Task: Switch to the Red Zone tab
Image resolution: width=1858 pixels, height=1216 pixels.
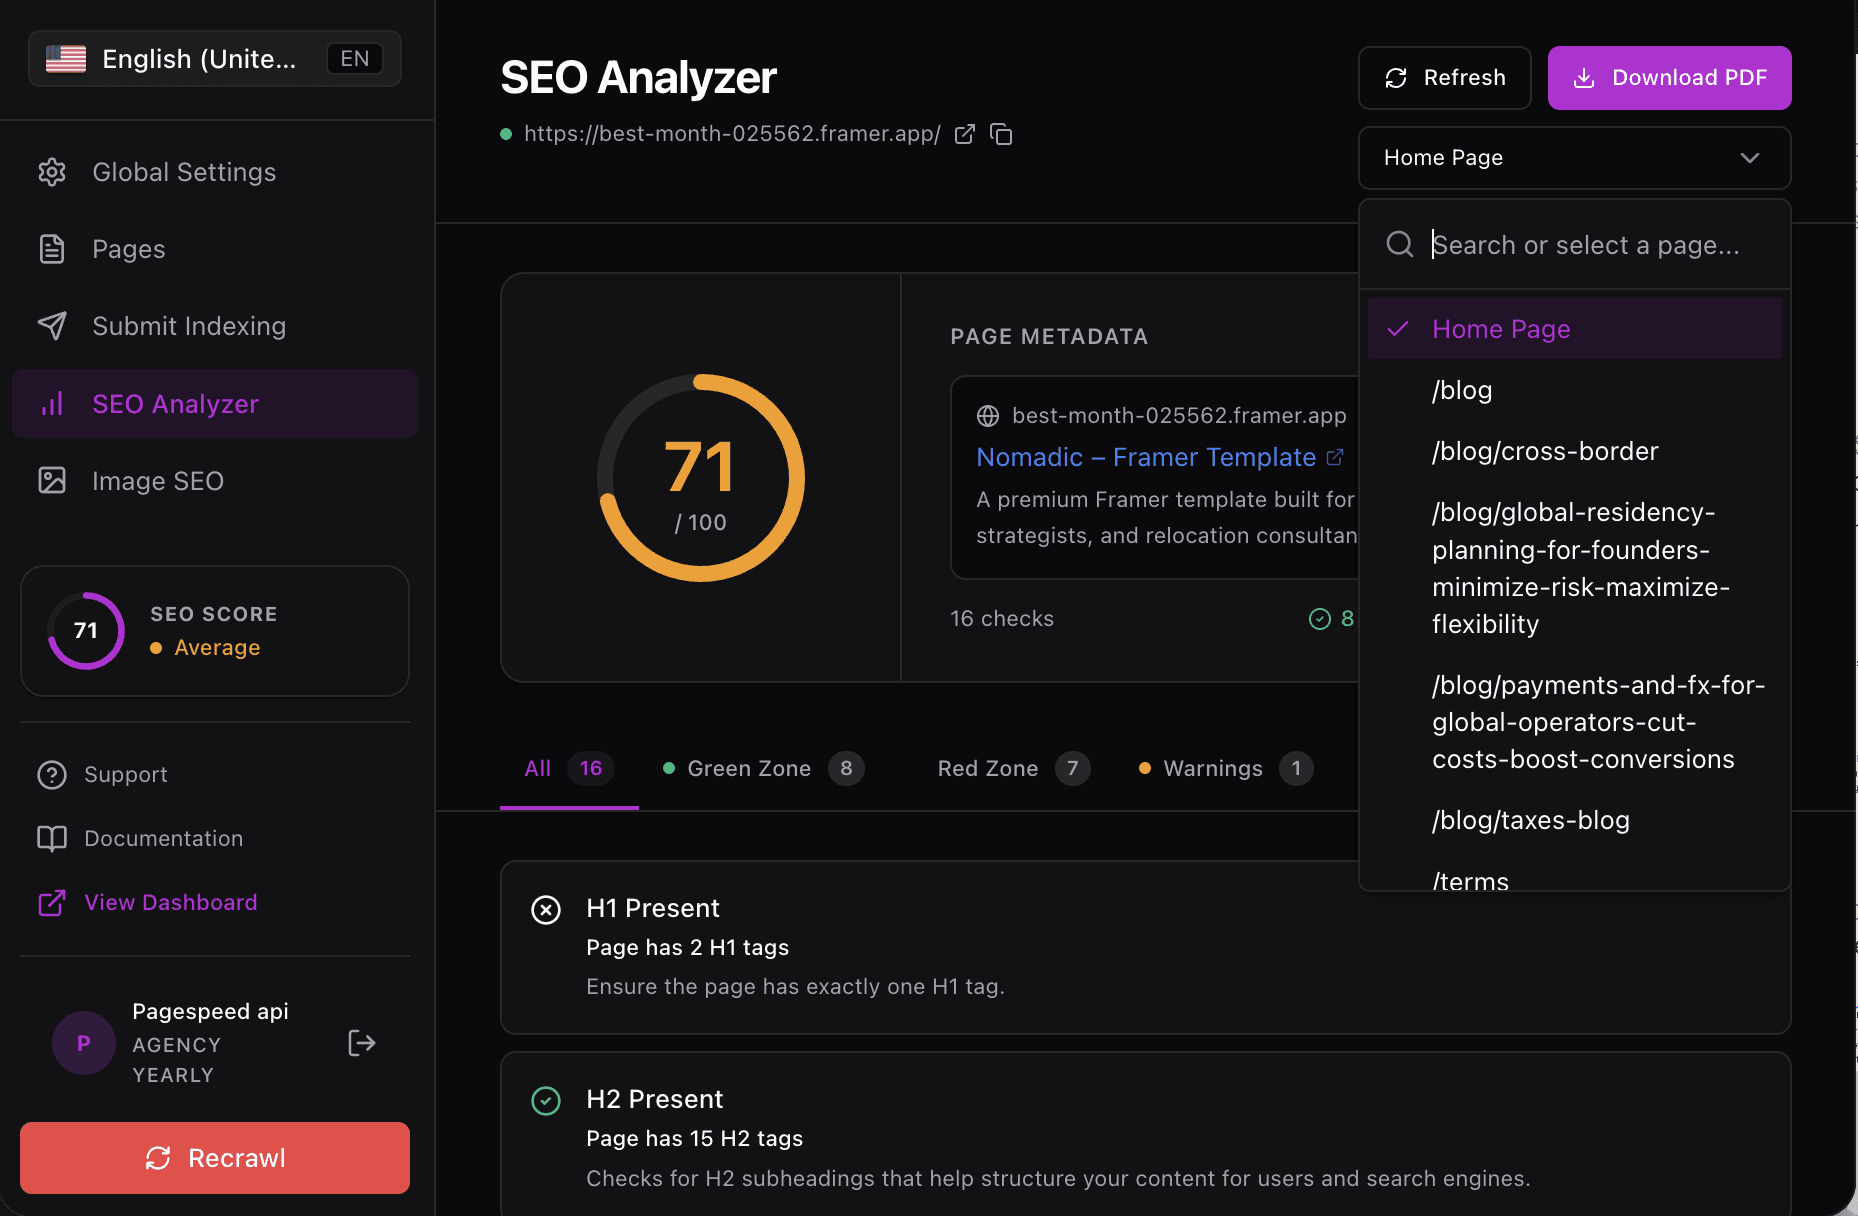Action: point(1013,768)
